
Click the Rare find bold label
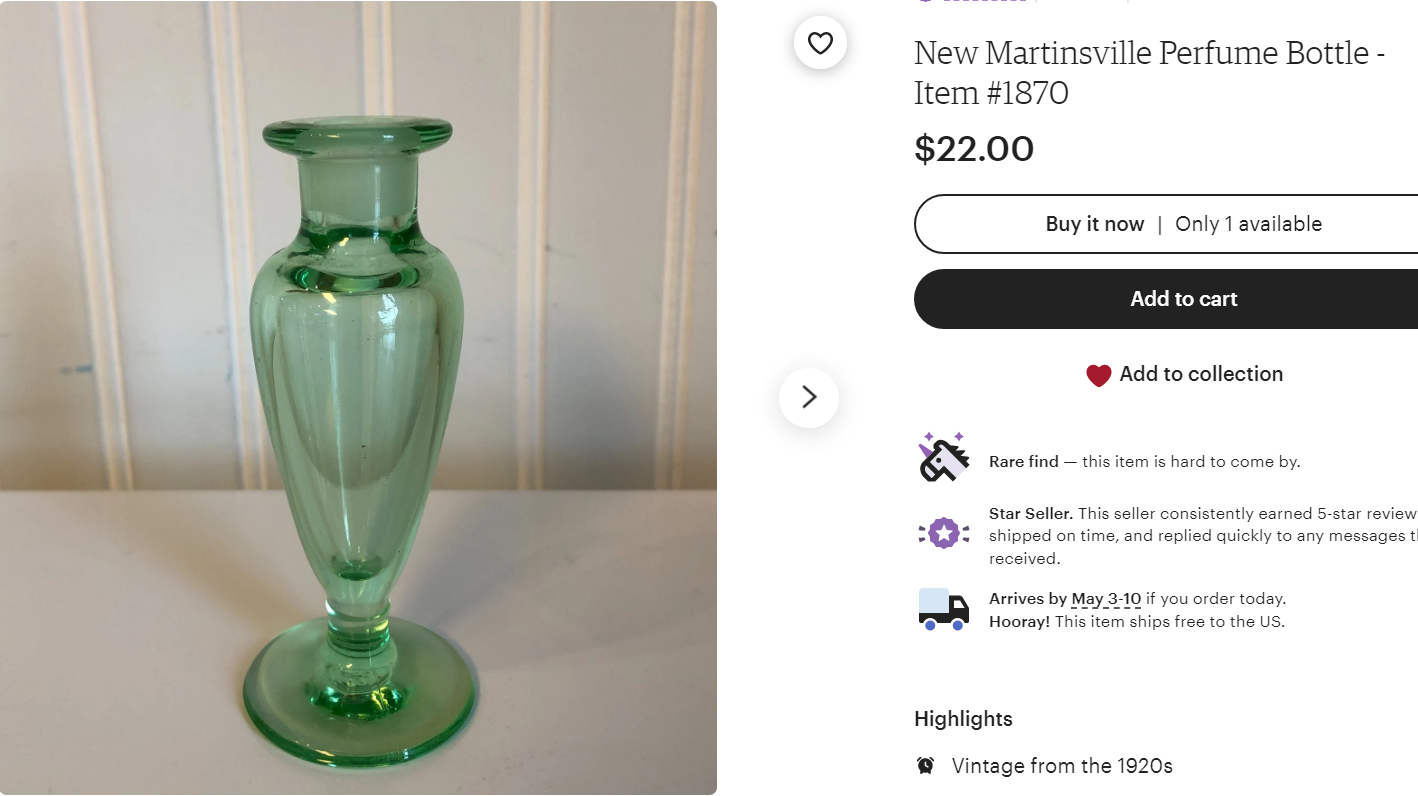[x=1023, y=462]
